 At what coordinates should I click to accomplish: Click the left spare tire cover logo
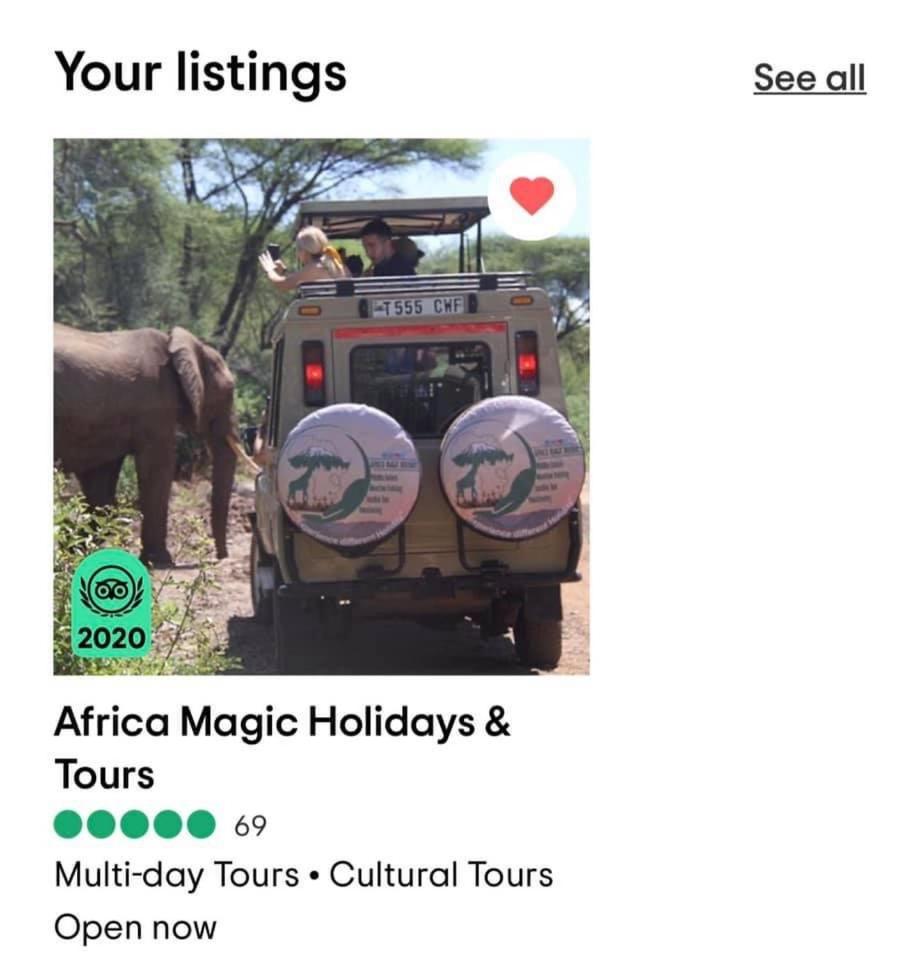pos(348,474)
